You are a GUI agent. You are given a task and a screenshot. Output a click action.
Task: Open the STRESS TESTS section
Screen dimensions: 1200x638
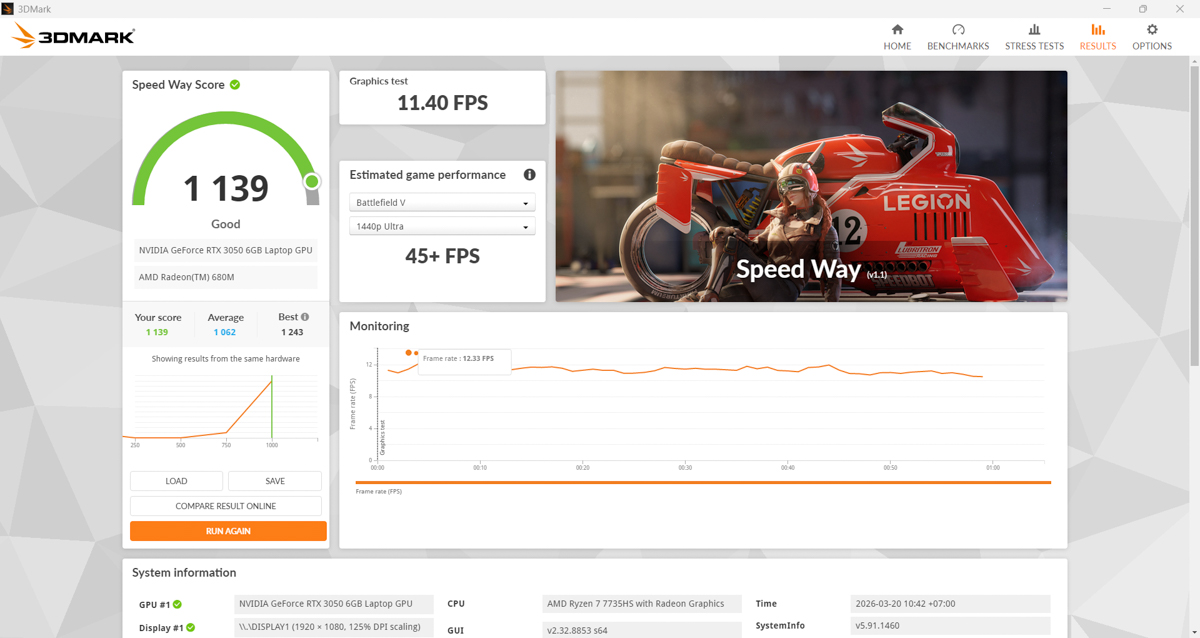[1035, 37]
